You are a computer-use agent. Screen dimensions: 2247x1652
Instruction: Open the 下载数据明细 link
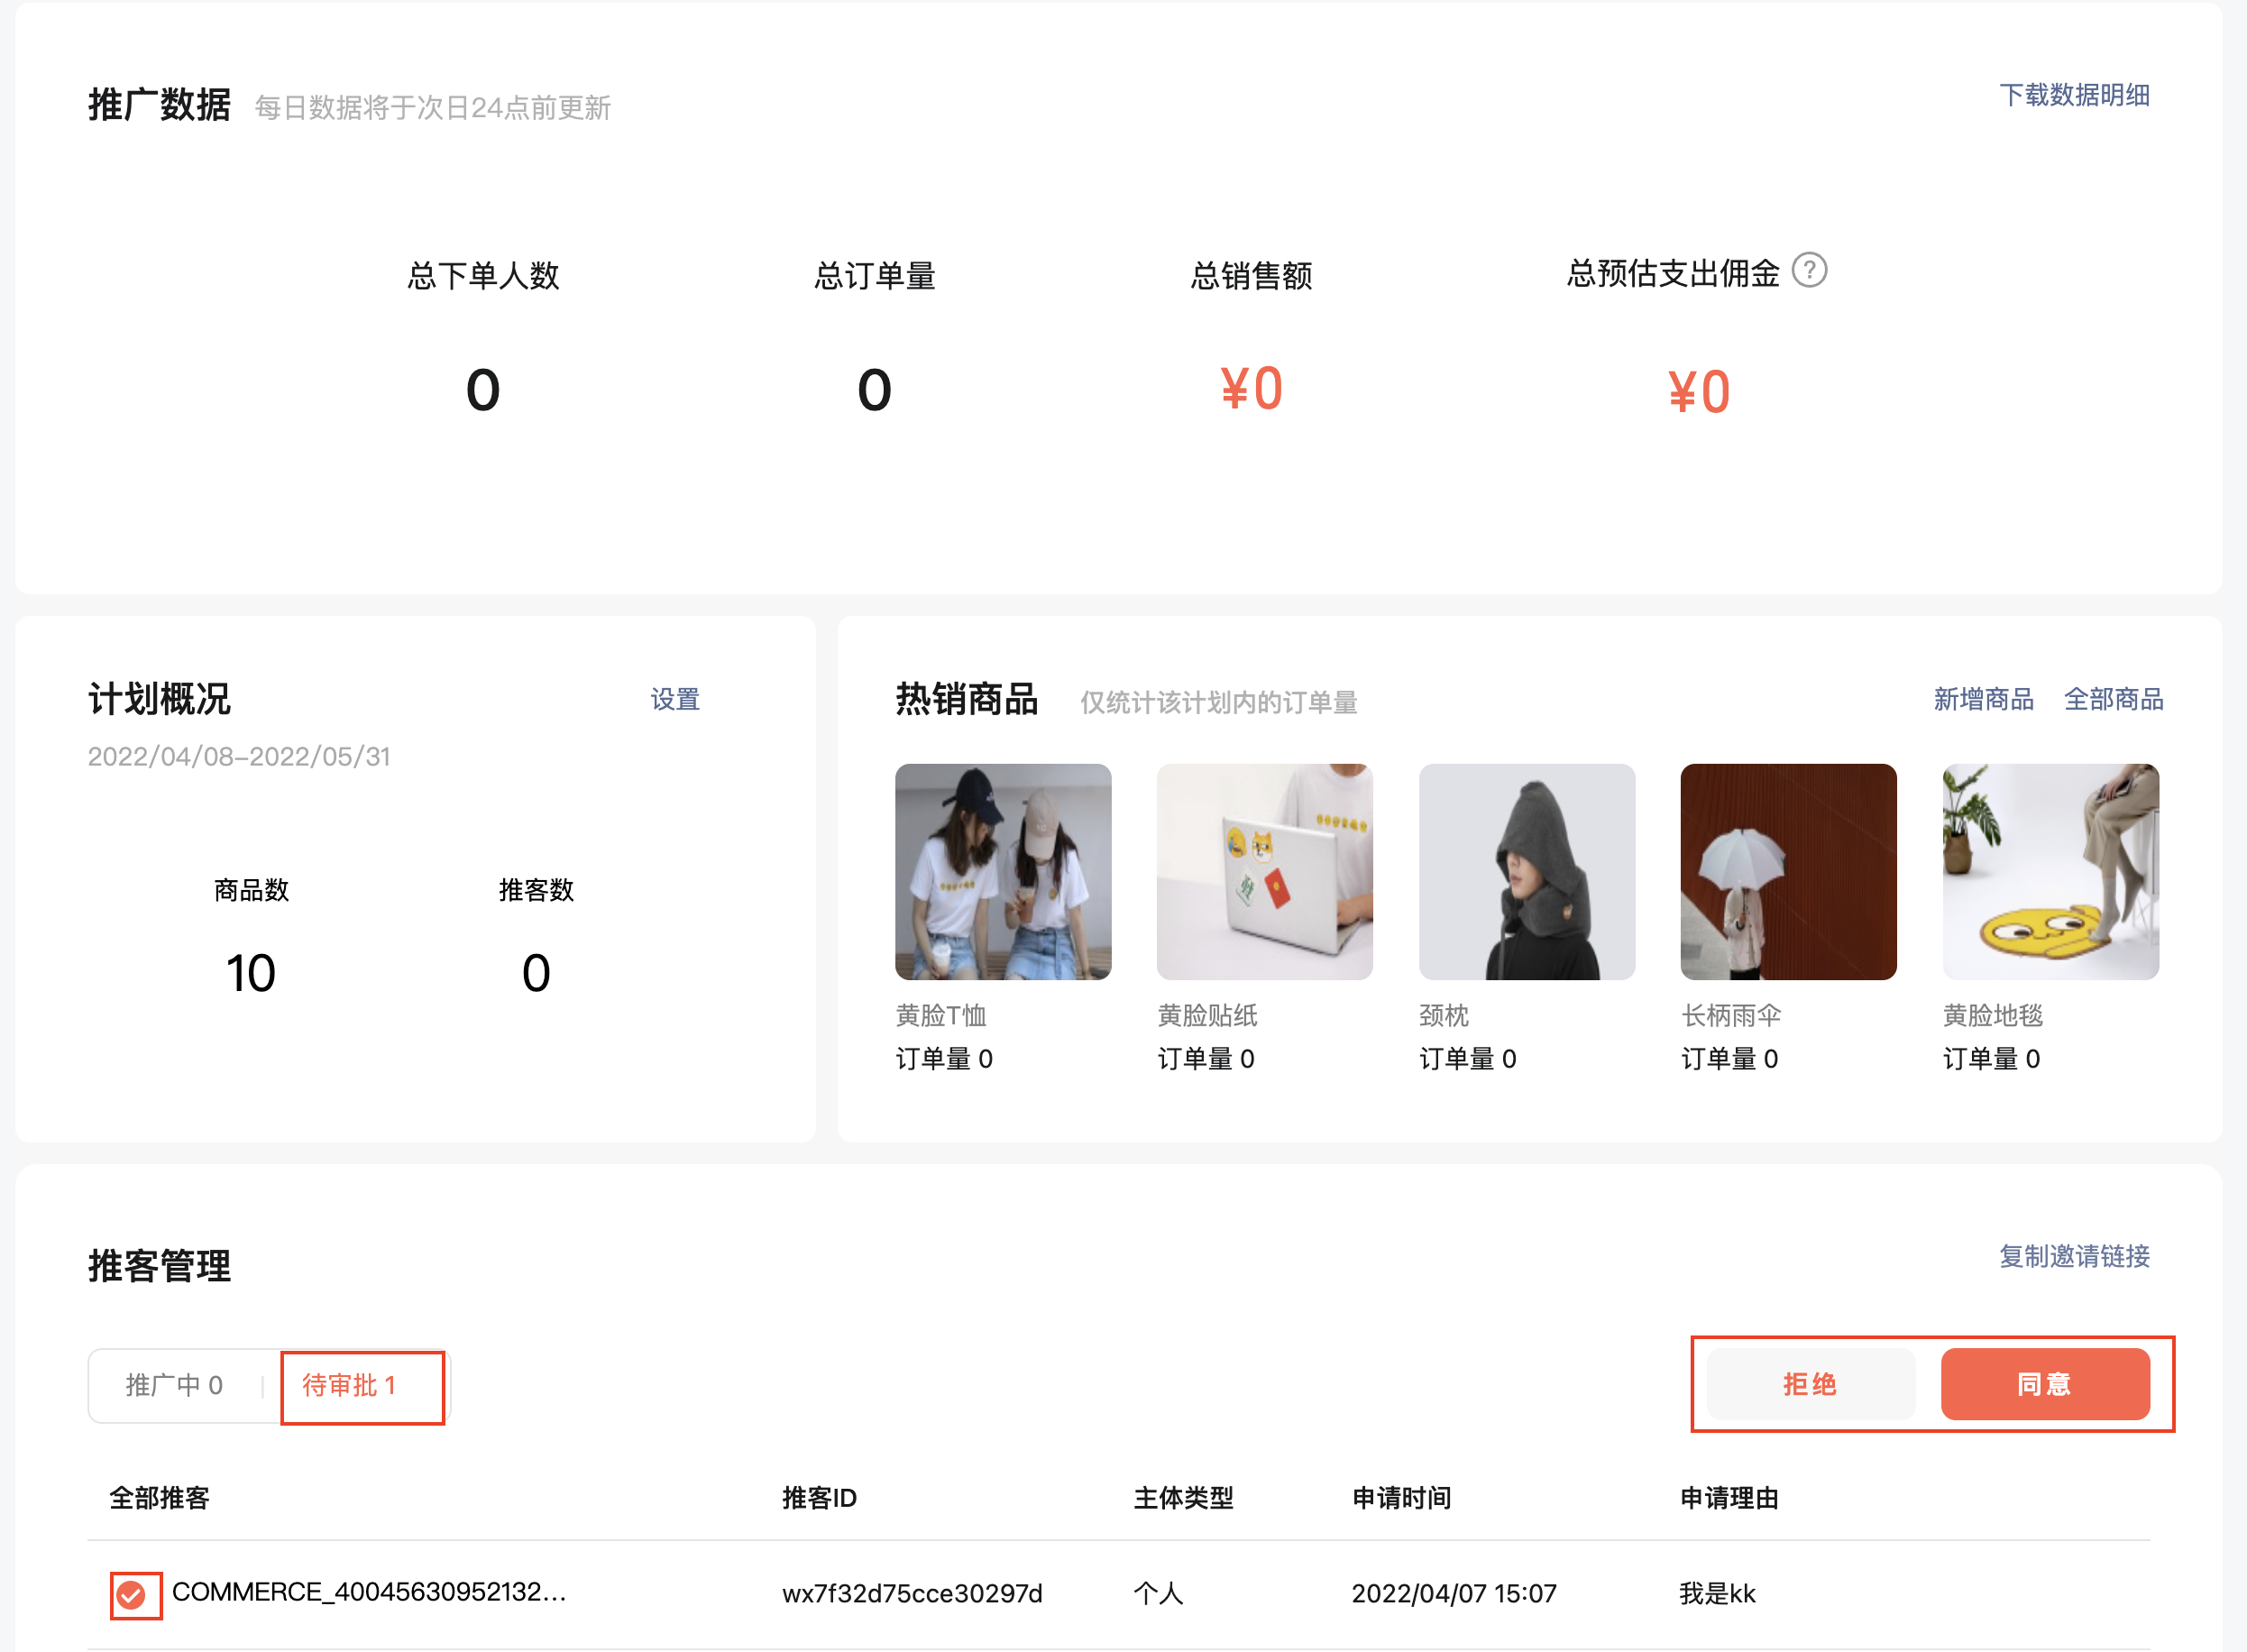2073,95
